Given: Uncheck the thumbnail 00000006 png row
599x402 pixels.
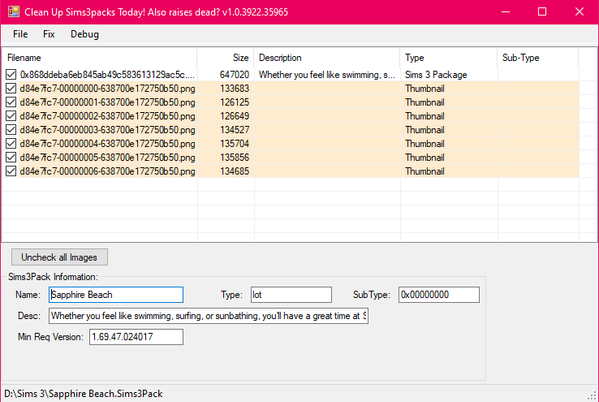Looking at the screenshot, I should pyautogui.click(x=11, y=171).
